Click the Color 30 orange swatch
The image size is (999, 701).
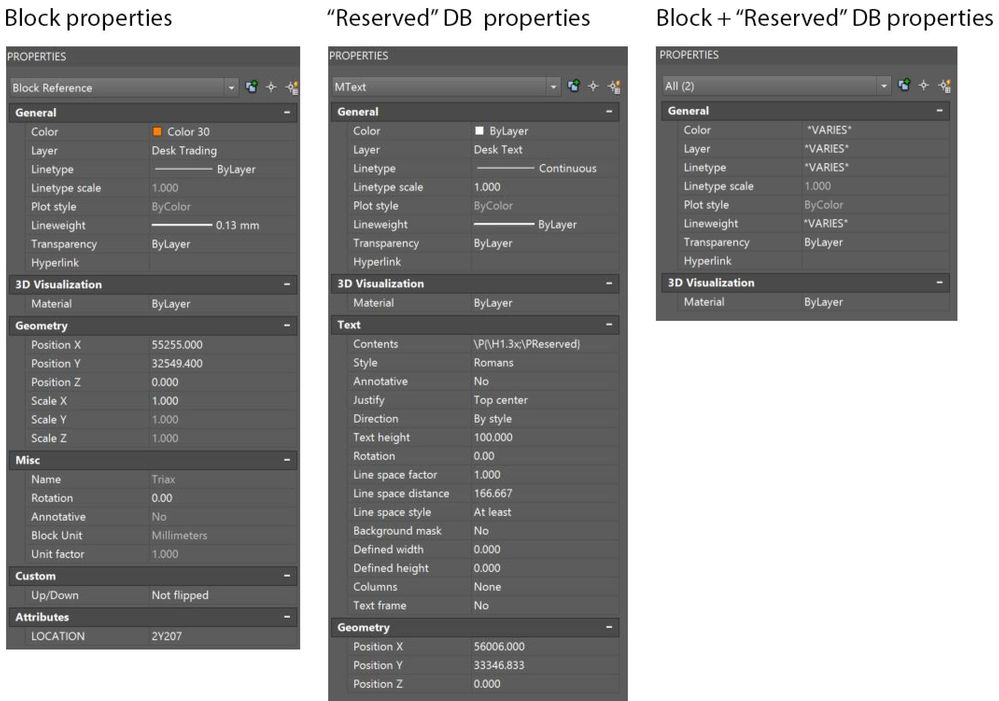click(x=157, y=132)
